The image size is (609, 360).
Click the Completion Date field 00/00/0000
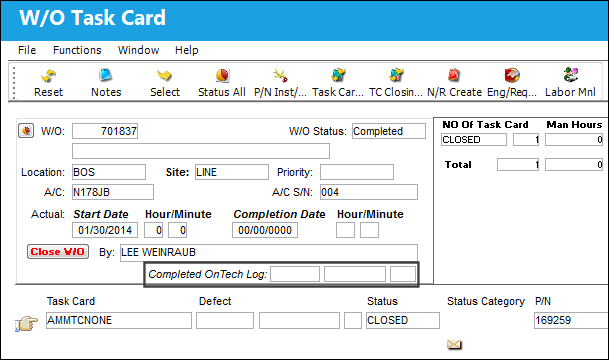265,230
